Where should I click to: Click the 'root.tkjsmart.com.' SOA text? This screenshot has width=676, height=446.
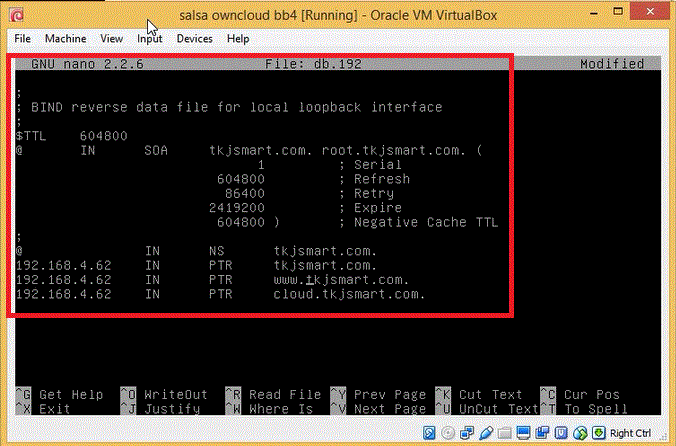tap(394, 150)
